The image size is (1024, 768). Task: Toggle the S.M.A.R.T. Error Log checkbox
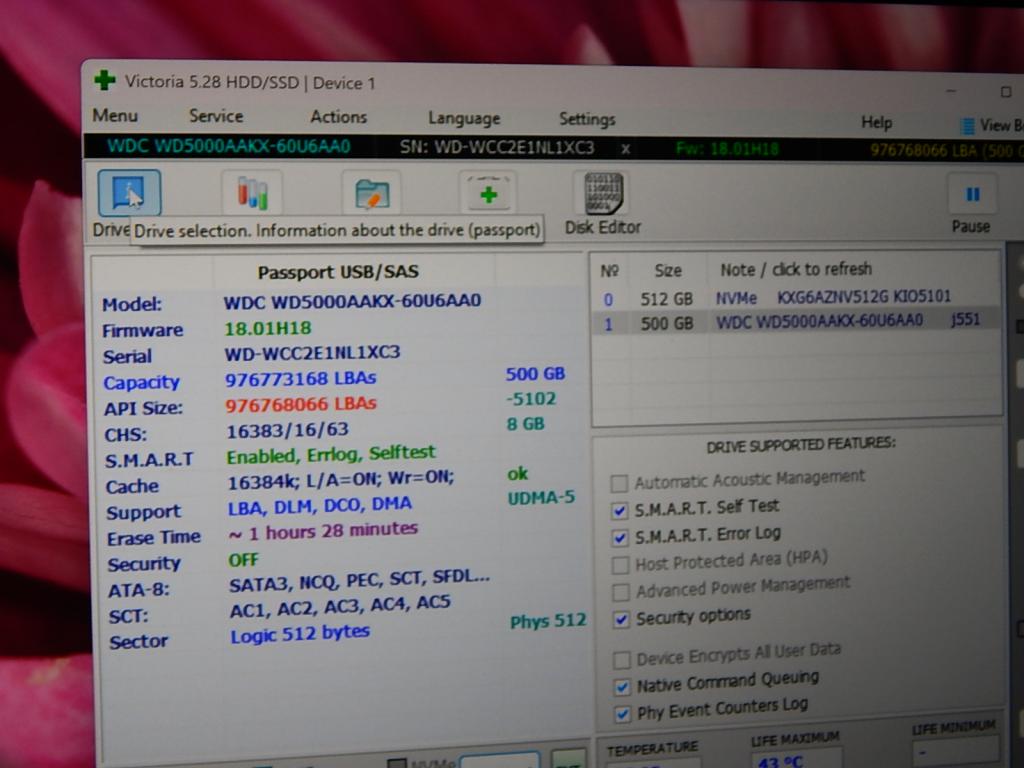click(621, 537)
